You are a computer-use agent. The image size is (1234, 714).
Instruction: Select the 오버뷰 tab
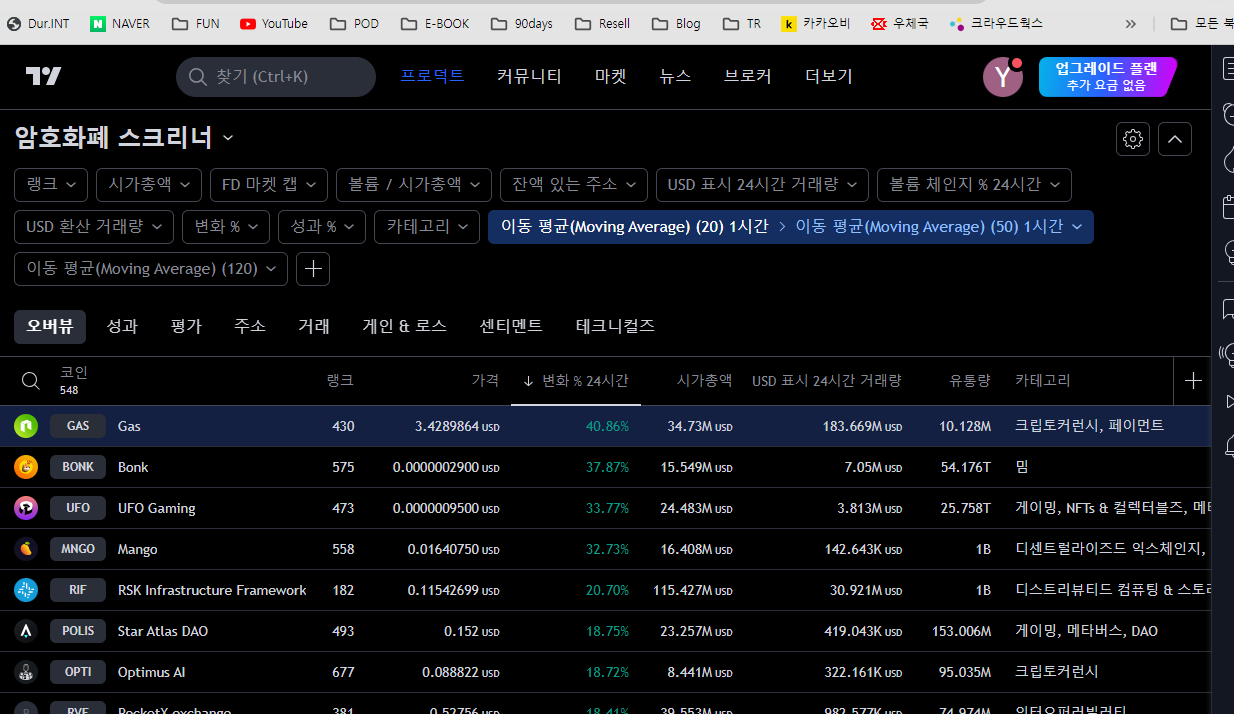pyautogui.click(x=50, y=326)
